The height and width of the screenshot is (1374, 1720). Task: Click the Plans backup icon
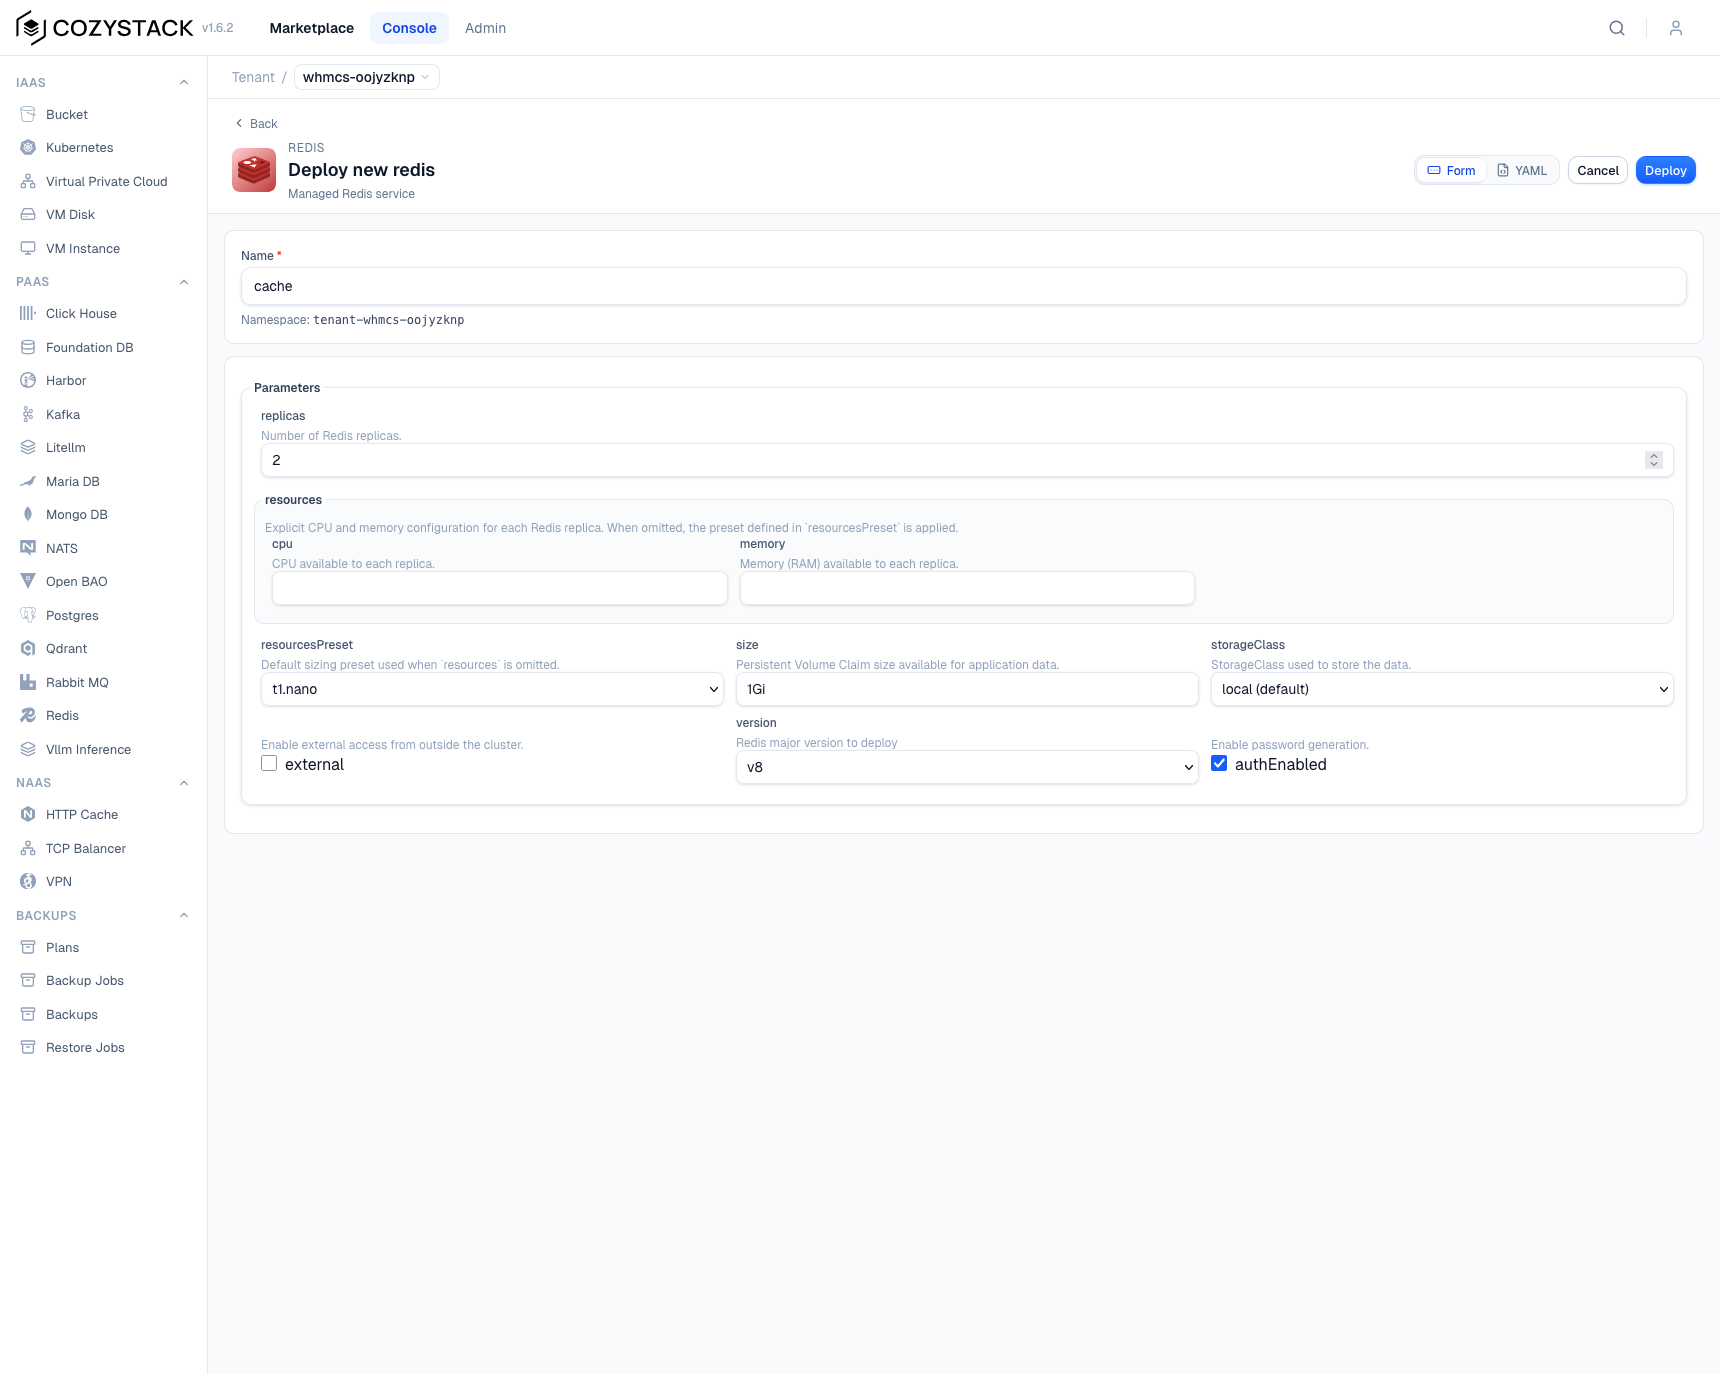28,947
